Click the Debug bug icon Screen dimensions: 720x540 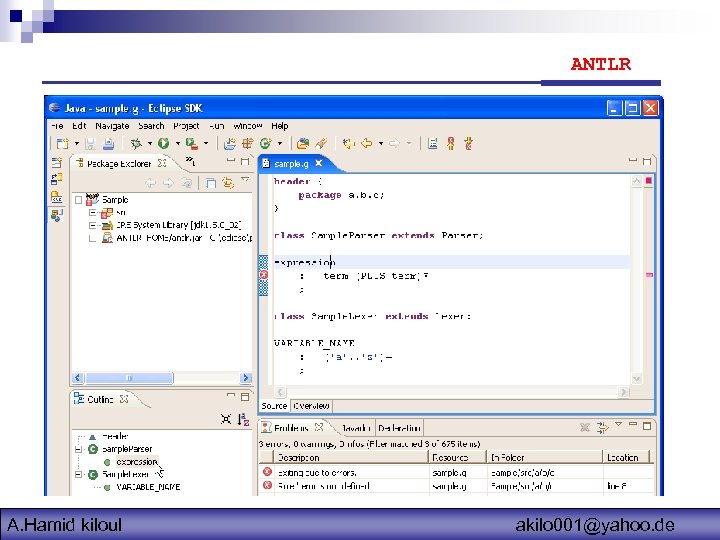click(136, 144)
